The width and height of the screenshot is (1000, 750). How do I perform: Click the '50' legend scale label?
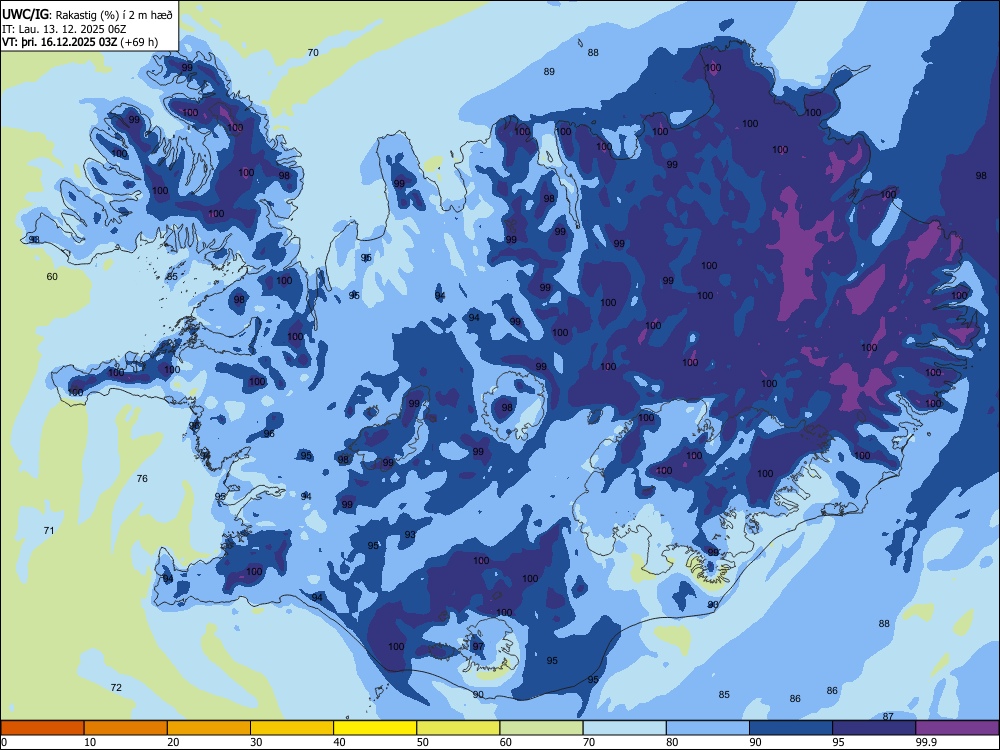coord(422,742)
